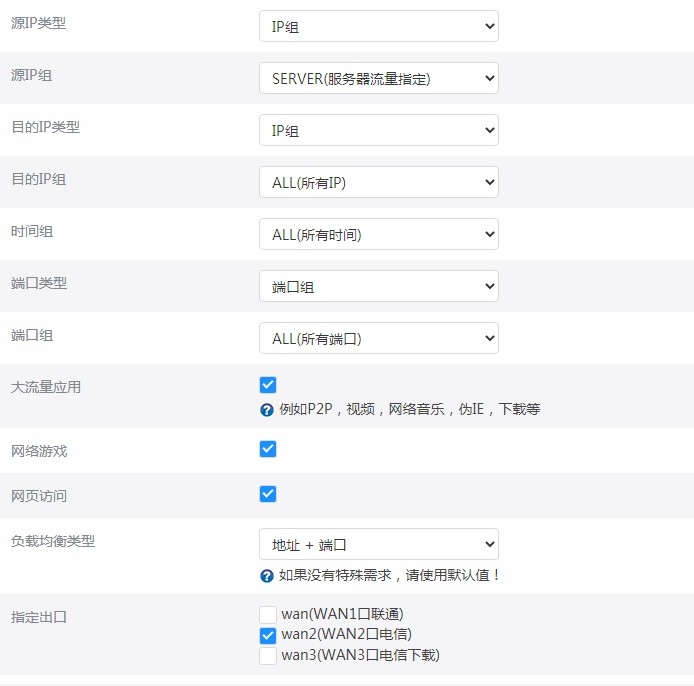Image resolution: width=694 pixels, height=686 pixels.
Task: Open the 目的IP类型 dropdown
Action: point(379,131)
